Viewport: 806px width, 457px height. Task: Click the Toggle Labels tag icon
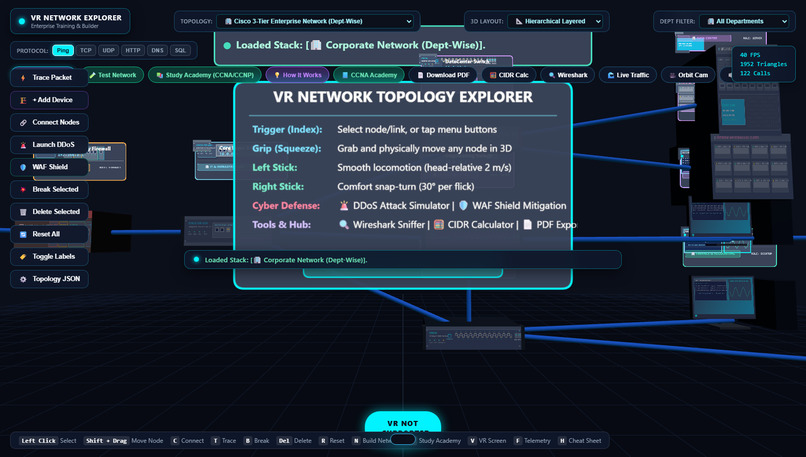click(x=23, y=257)
